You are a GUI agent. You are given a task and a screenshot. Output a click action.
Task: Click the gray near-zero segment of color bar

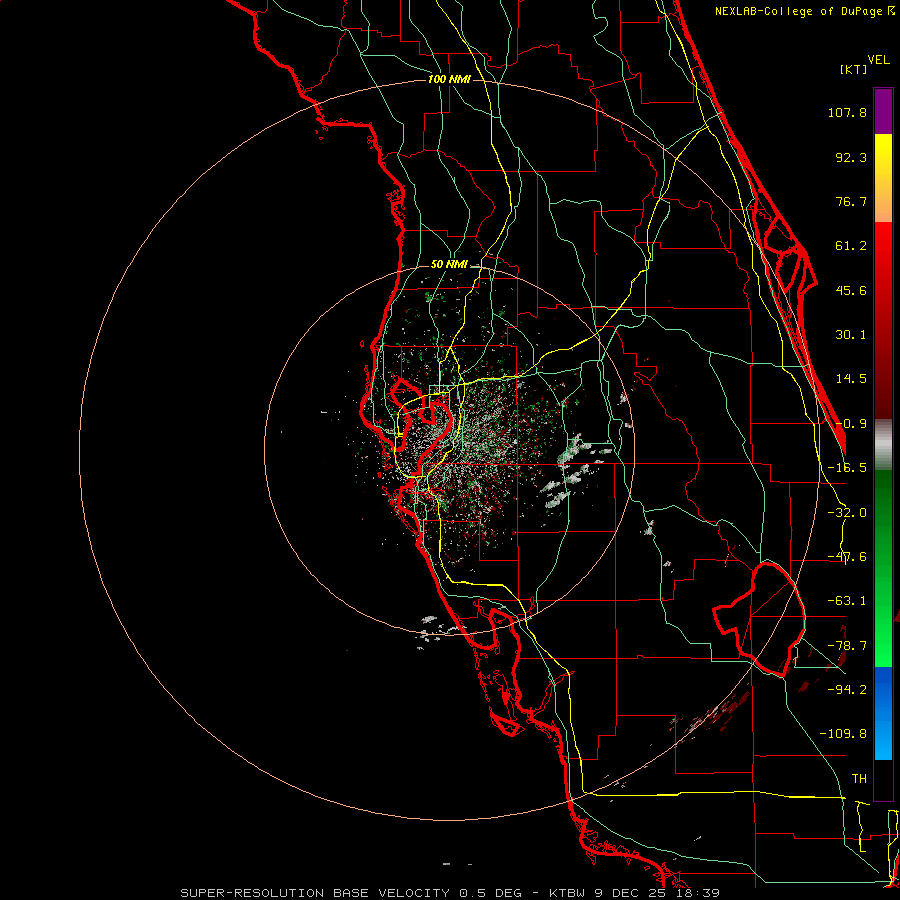pyautogui.click(x=883, y=445)
